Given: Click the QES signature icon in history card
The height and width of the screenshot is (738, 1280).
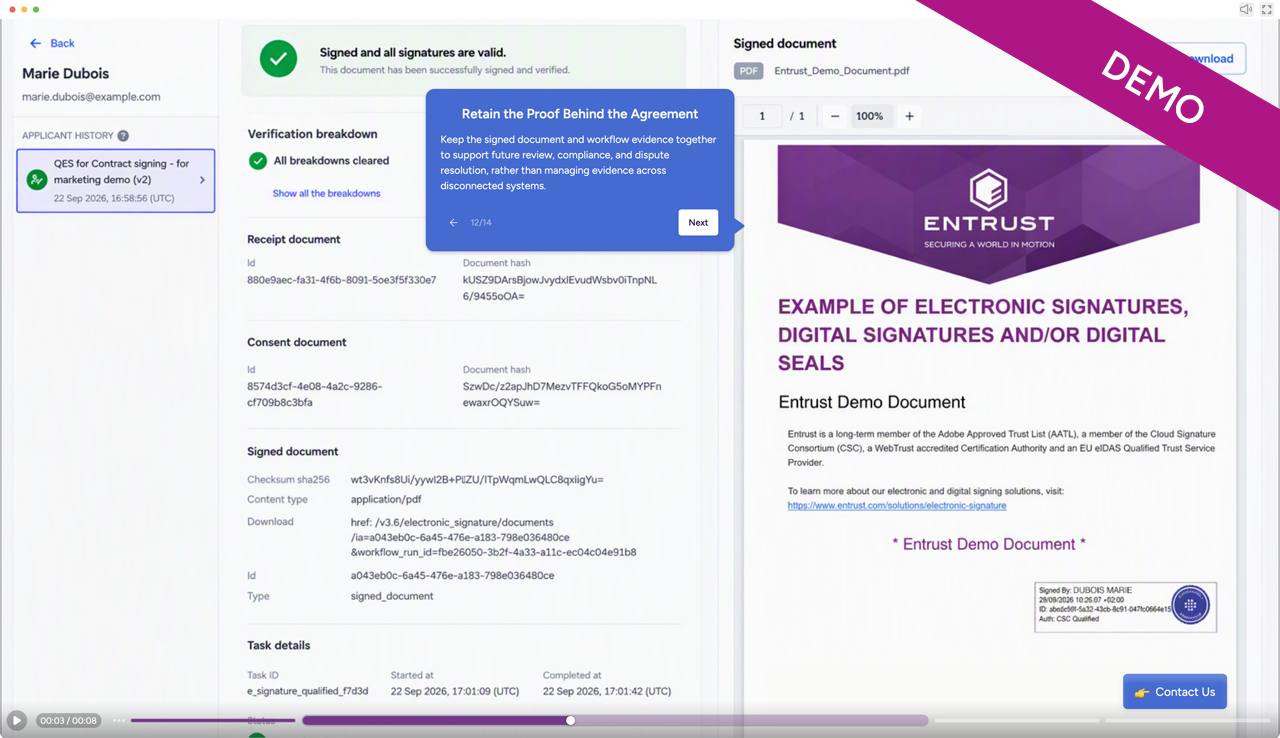Looking at the screenshot, I should pos(37,180).
